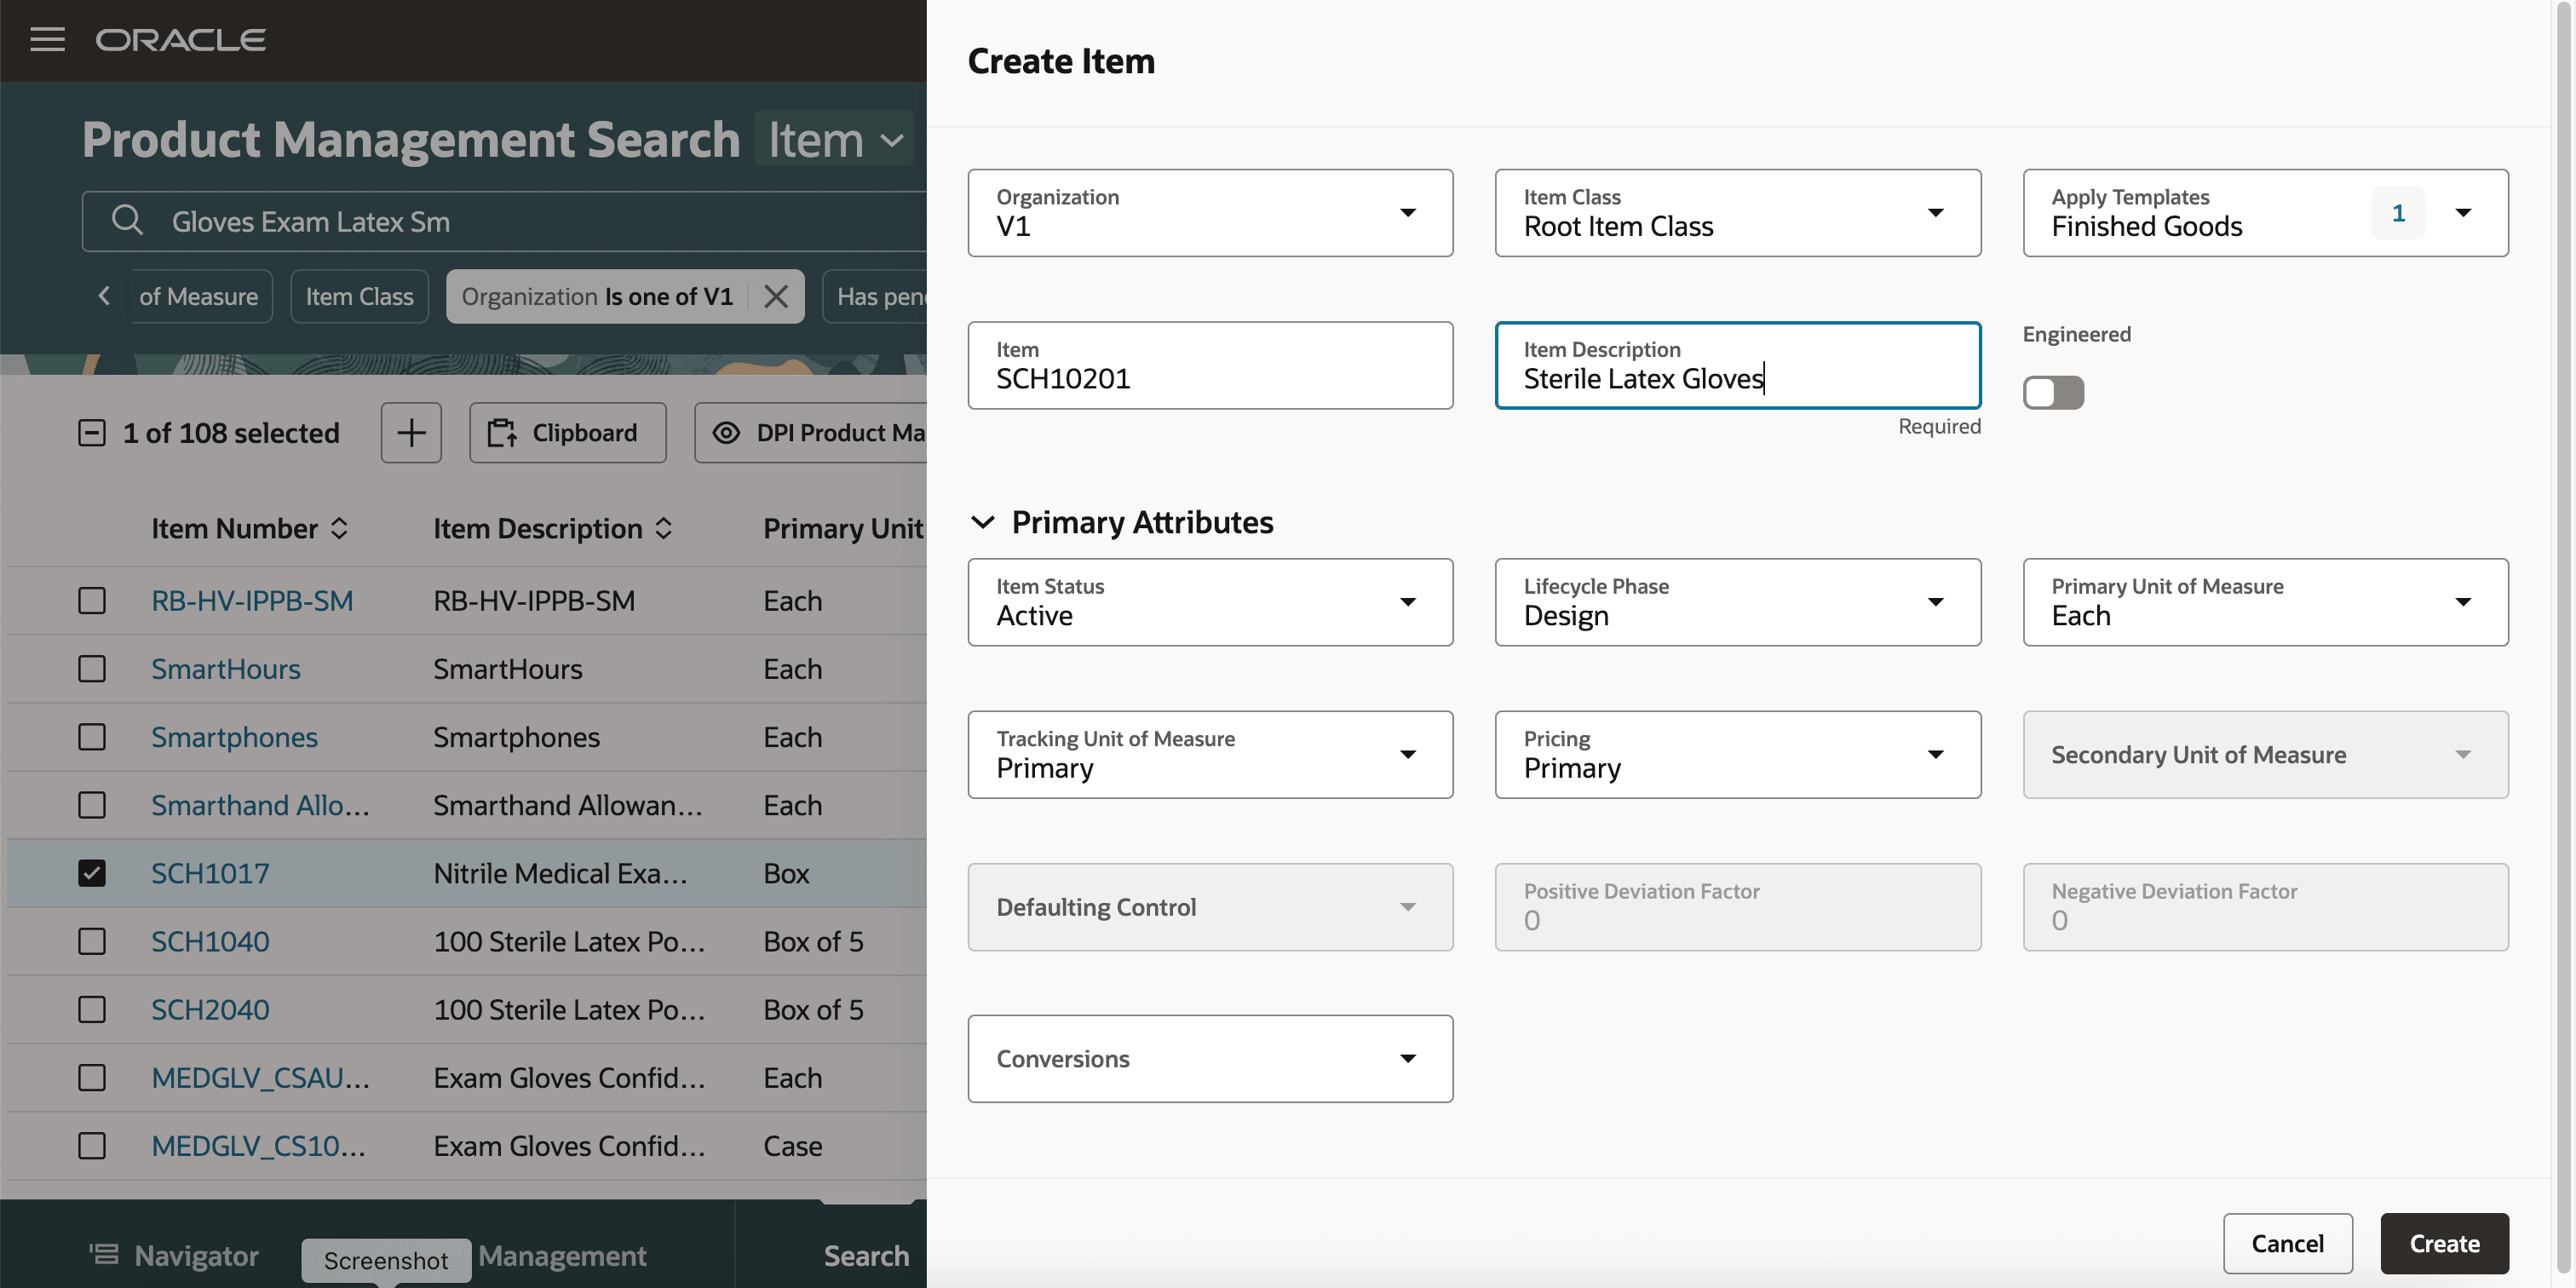The width and height of the screenshot is (2576, 1288).
Task: Uncheck the SCH1017 row checkbox
Action: pyautogui.click(x=92, y=872)
